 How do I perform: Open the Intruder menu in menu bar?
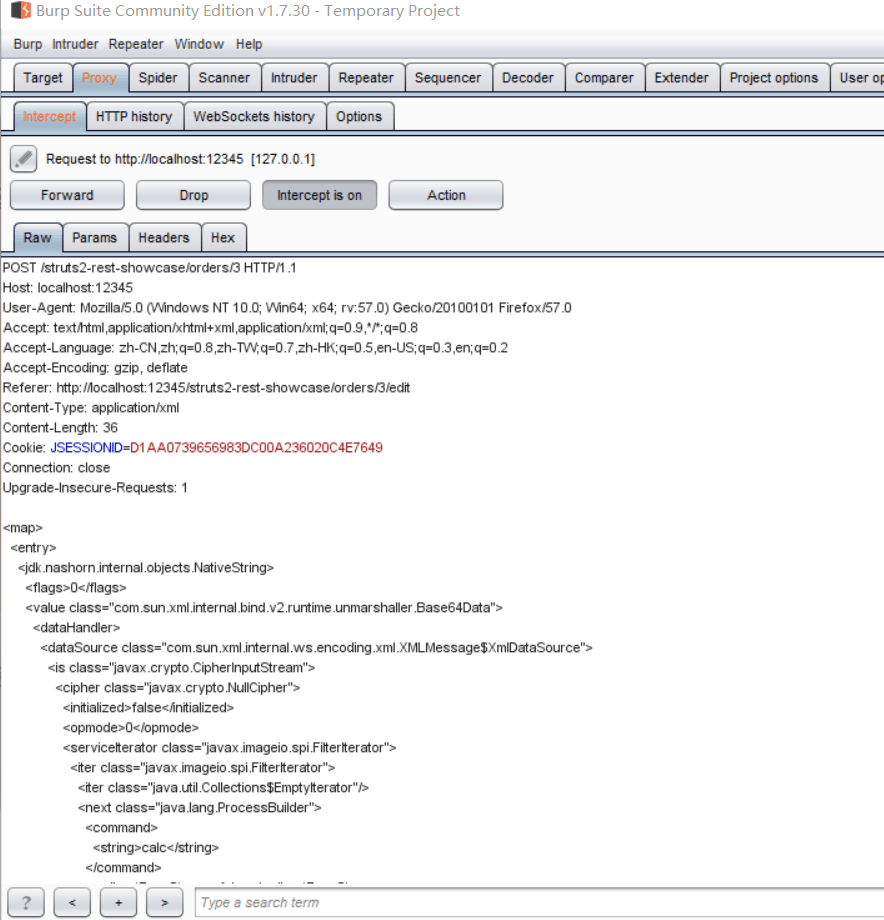[75, 44]
